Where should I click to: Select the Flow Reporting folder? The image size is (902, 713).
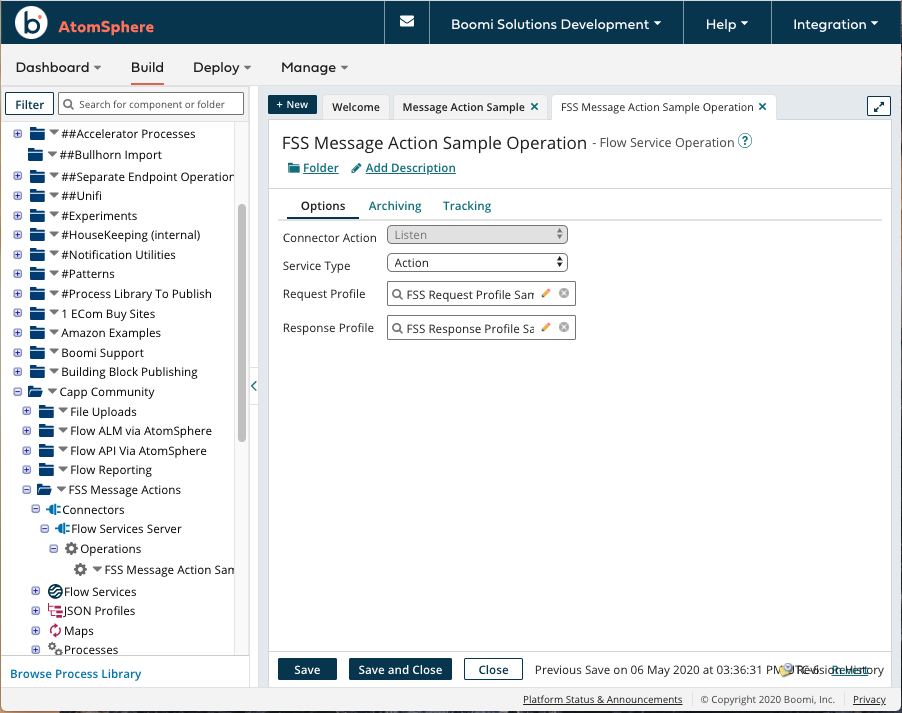pyautogui.click(x=111, y=470)
